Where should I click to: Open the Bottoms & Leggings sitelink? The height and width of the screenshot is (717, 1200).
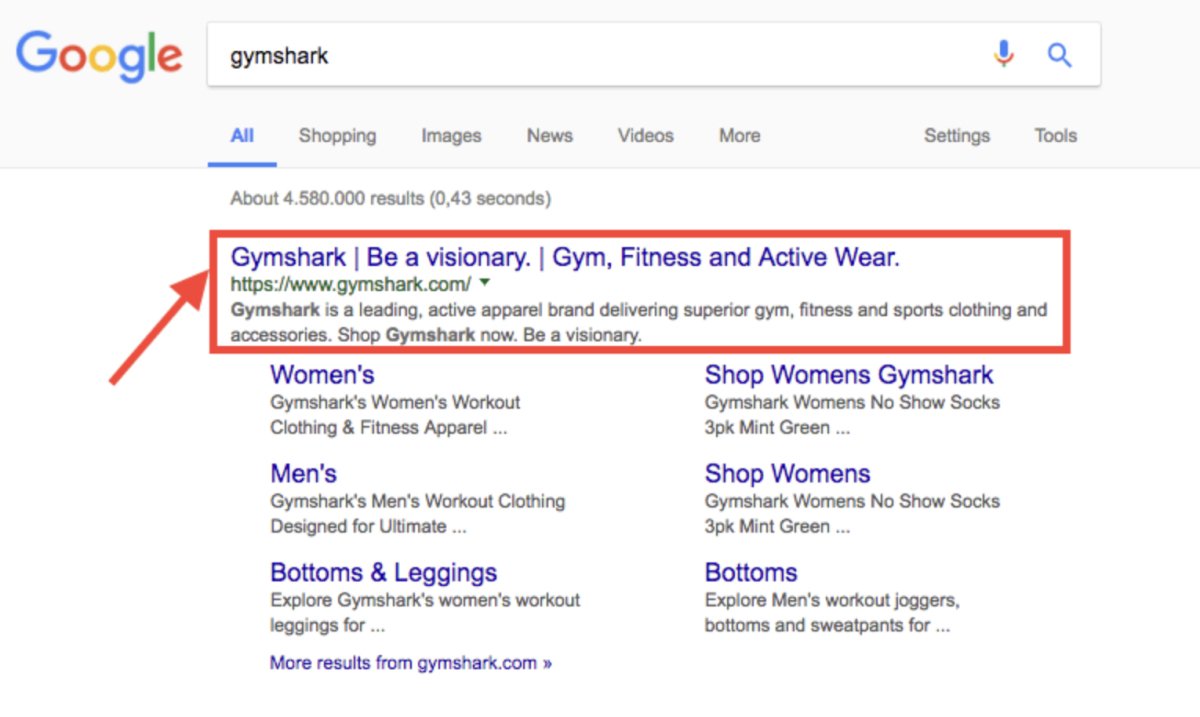(x=383, y=572)
